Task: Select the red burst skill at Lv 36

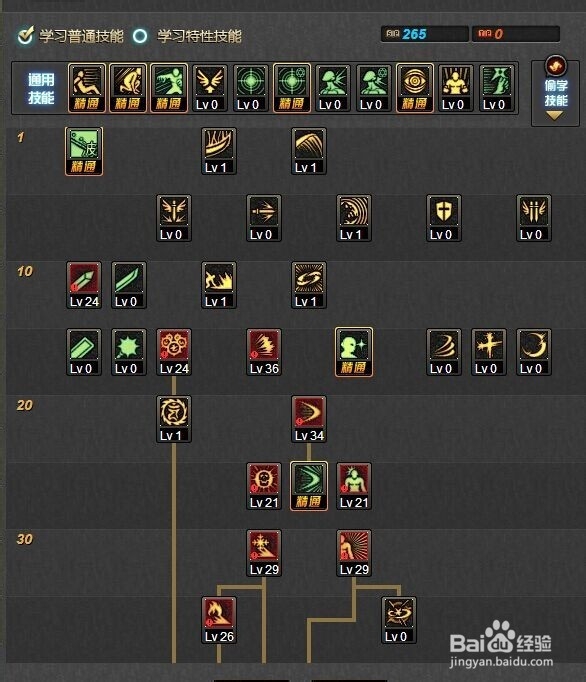Action: pyautogui.click(x=264, y=352)
